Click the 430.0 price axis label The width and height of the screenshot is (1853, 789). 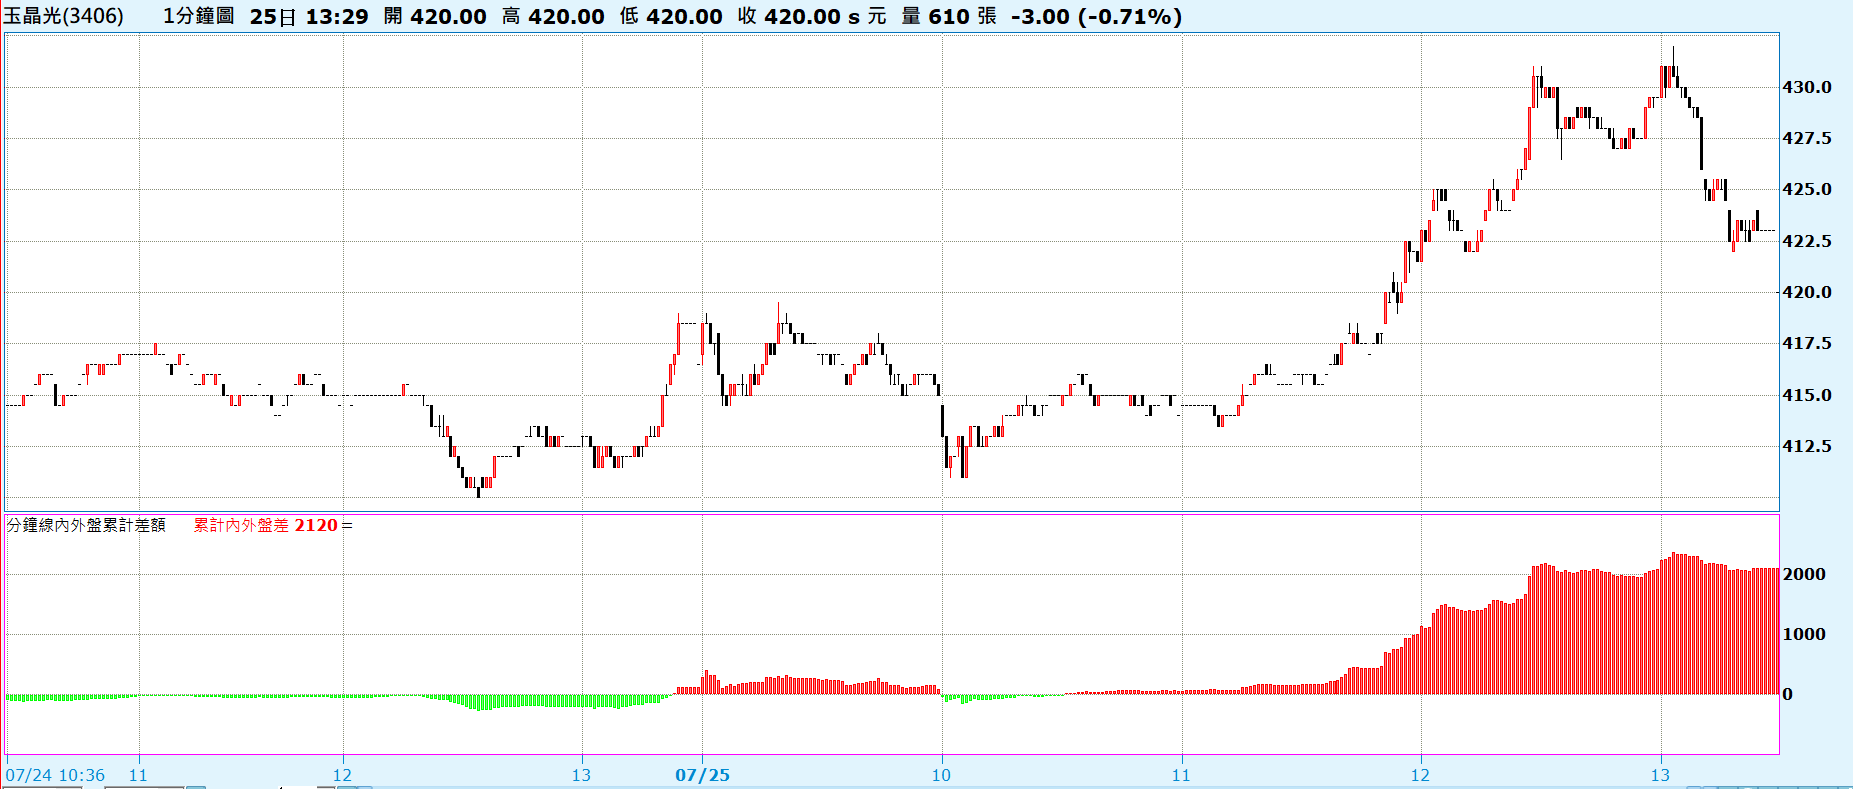1806,87
